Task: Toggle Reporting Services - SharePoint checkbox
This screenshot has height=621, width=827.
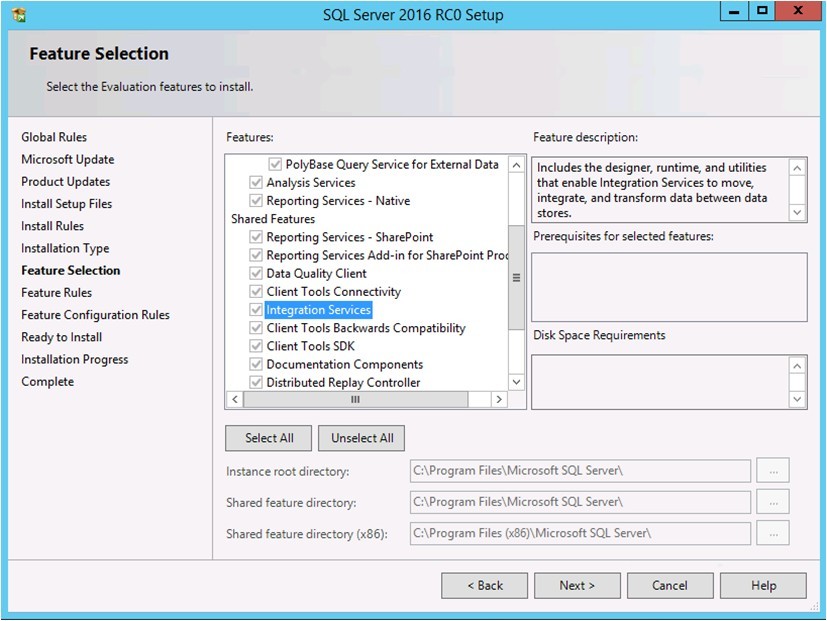Action: (x=256, y=237)
